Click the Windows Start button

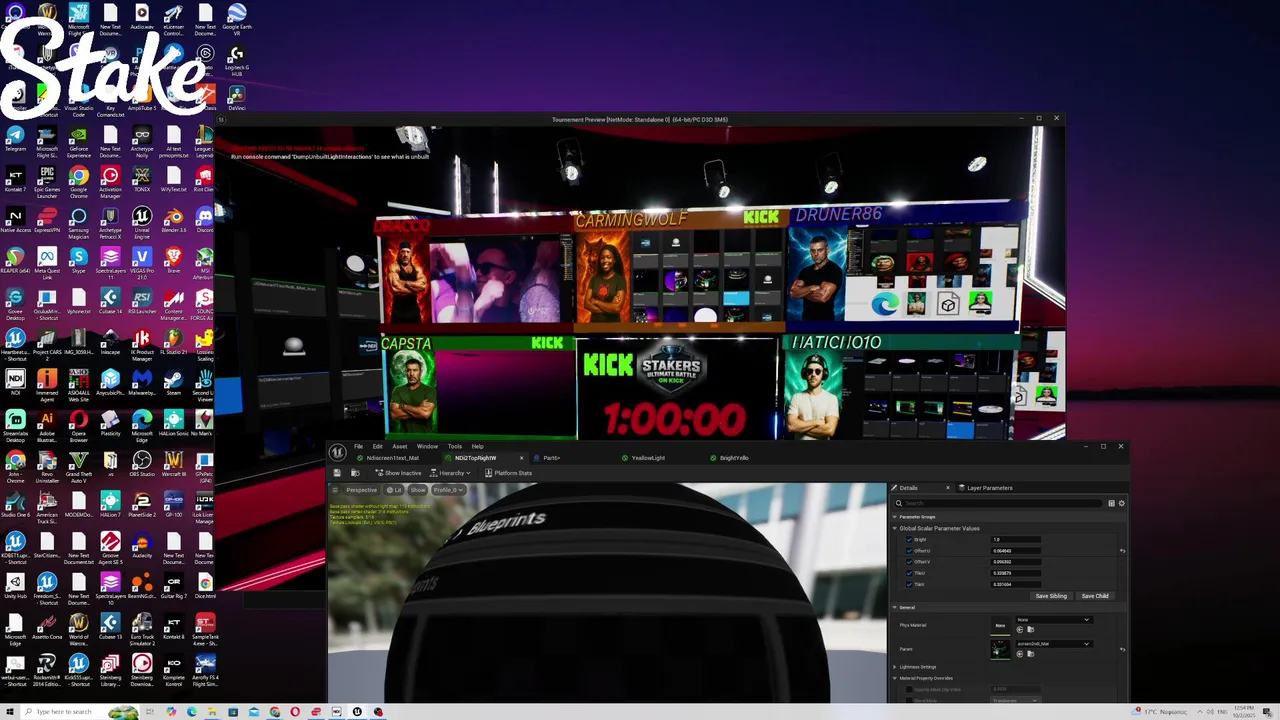pyautogui.click(x=11, y=712)
